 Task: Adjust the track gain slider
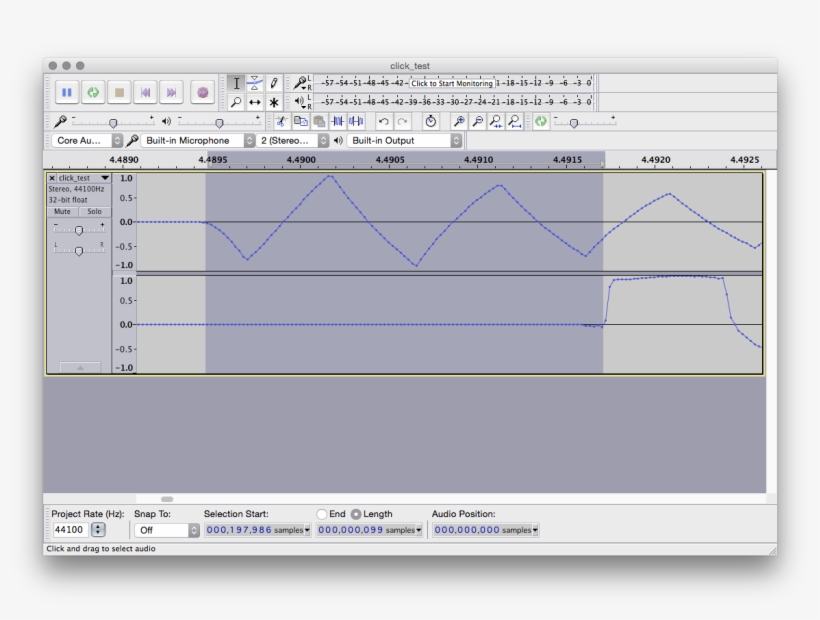pyautogui.click(x=79, y=231)
